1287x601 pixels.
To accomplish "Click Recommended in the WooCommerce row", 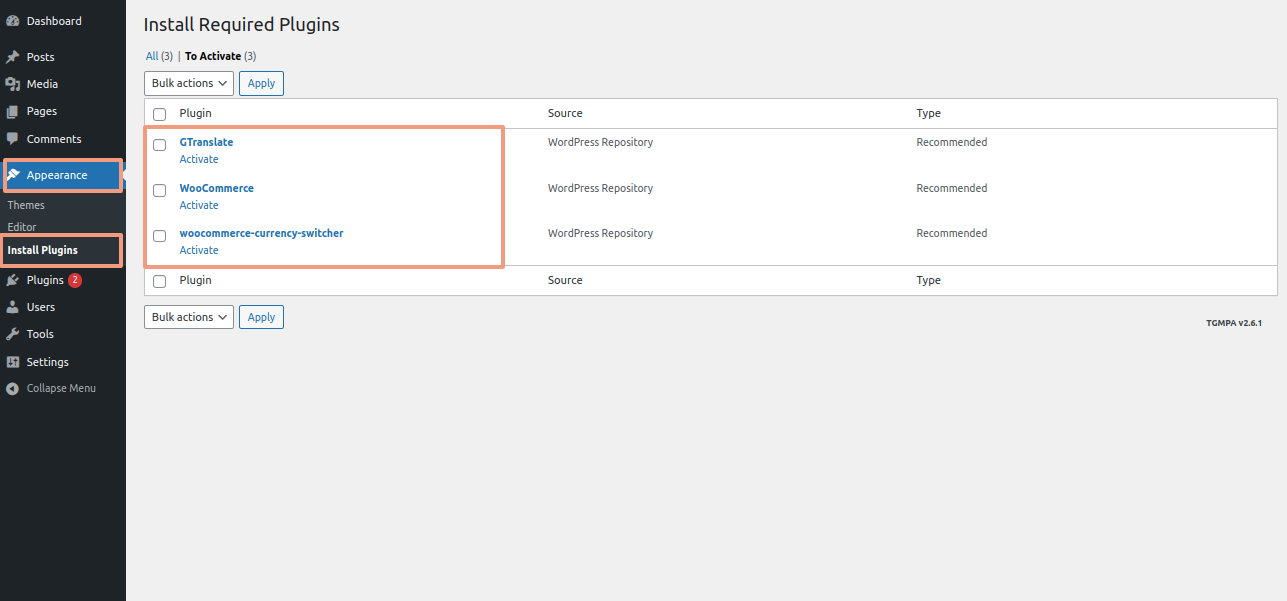I will click(x=952, y=188).
